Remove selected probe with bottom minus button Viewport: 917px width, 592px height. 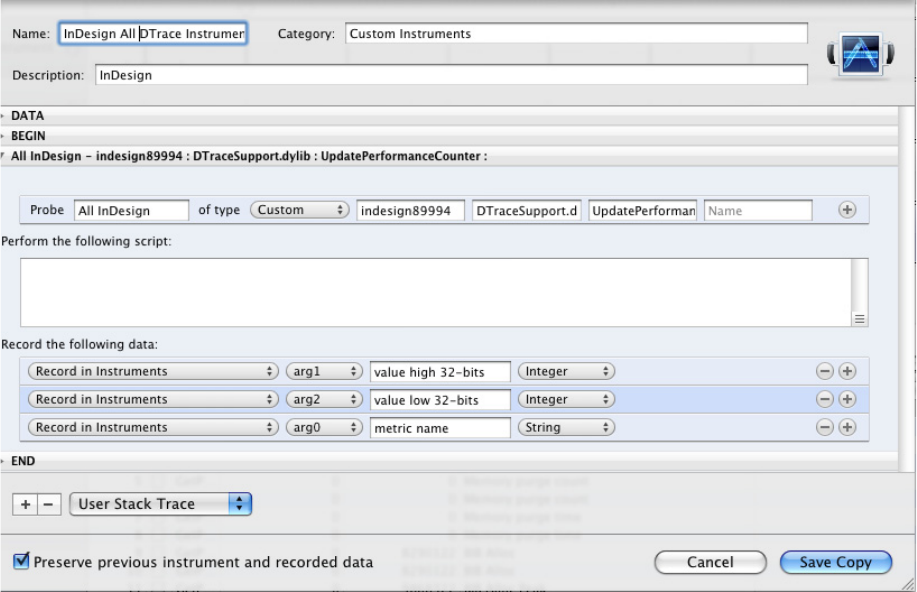coord(49,504)
